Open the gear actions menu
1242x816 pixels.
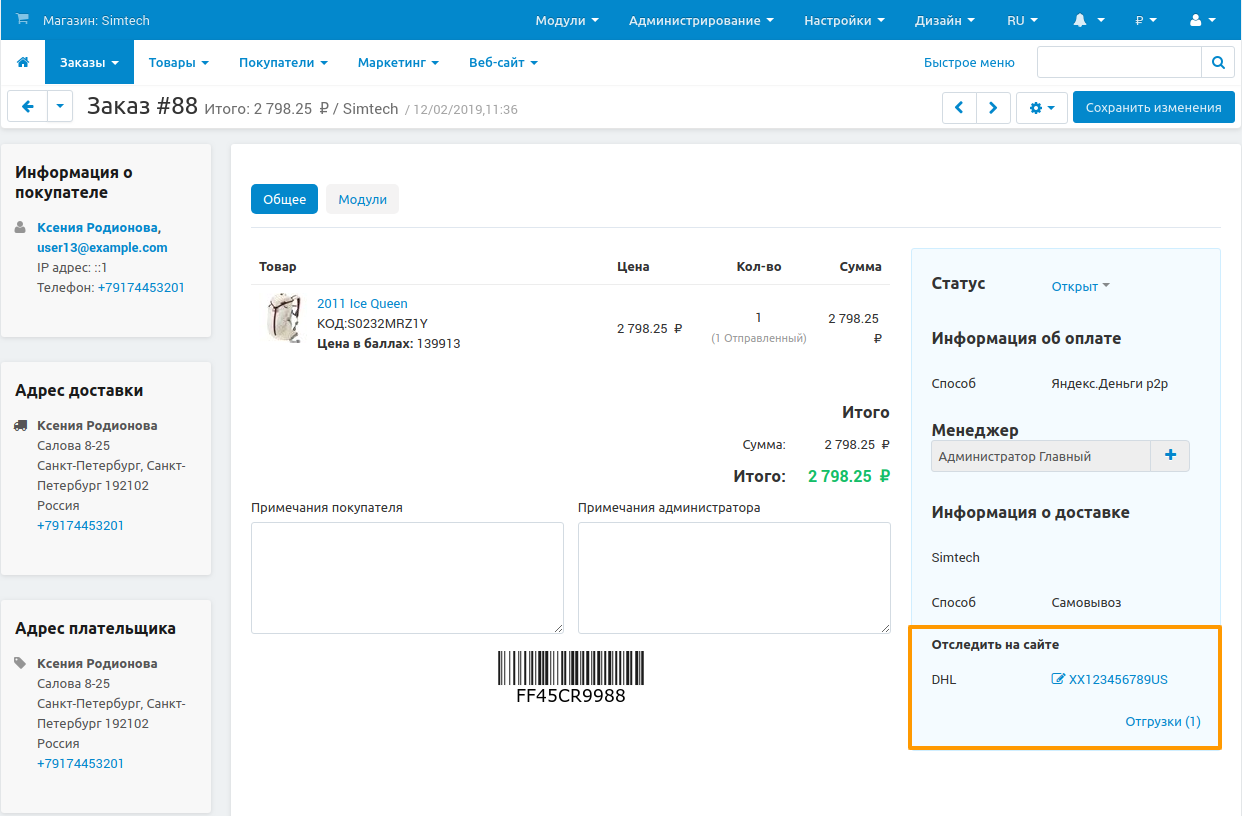(x=1041, y=108)
